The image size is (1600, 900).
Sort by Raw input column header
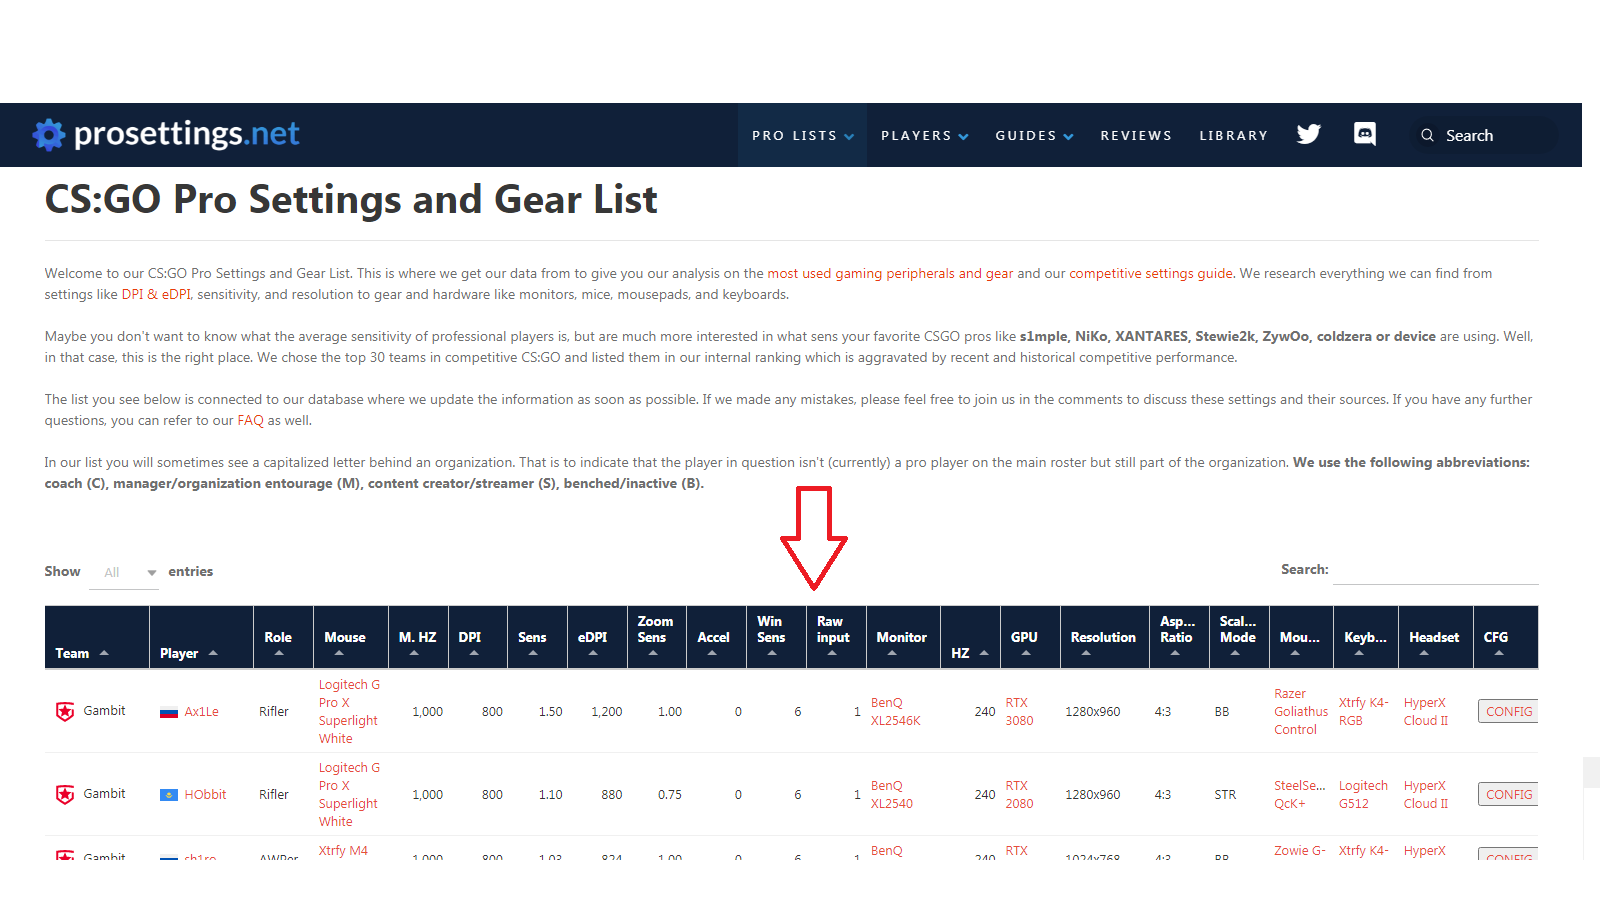(835, 637)
